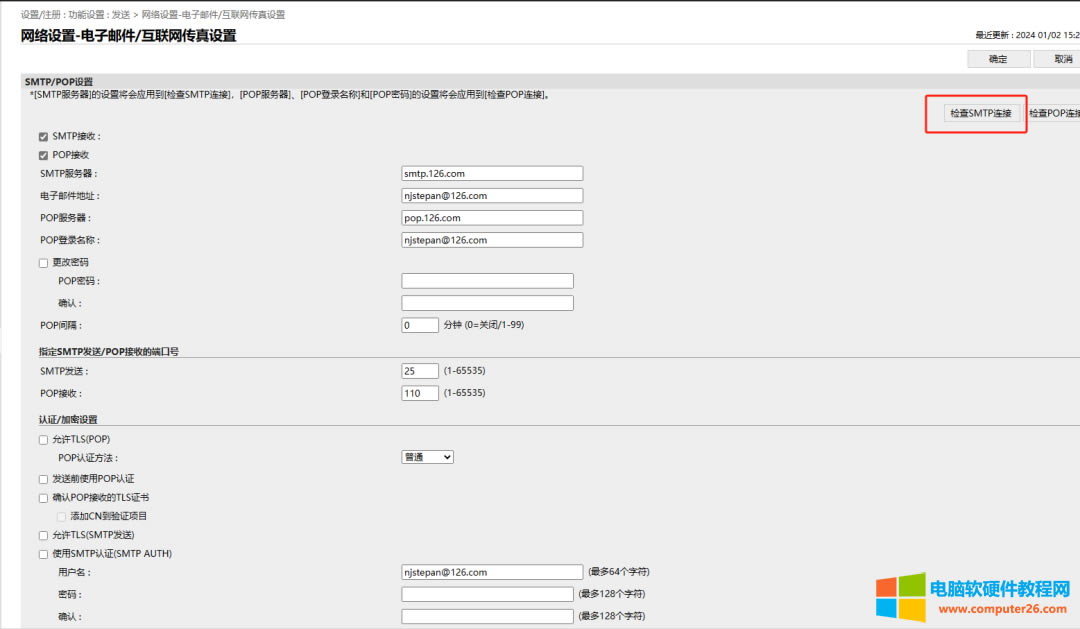Image resolution: width=1080 pixels, height=629 pixels.
Task: Enable the 更改密码 checkbox
Action: [43, 262]
